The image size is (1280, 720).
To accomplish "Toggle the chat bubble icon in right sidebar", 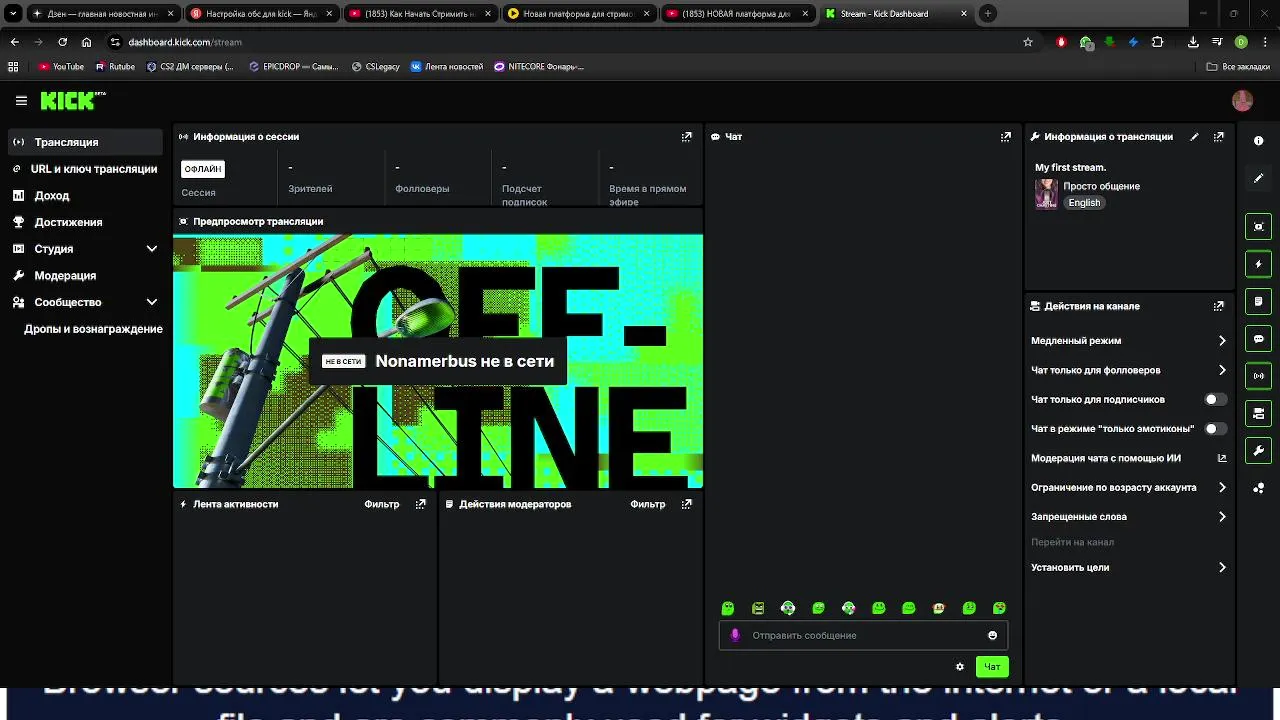I will (1258, 339).
